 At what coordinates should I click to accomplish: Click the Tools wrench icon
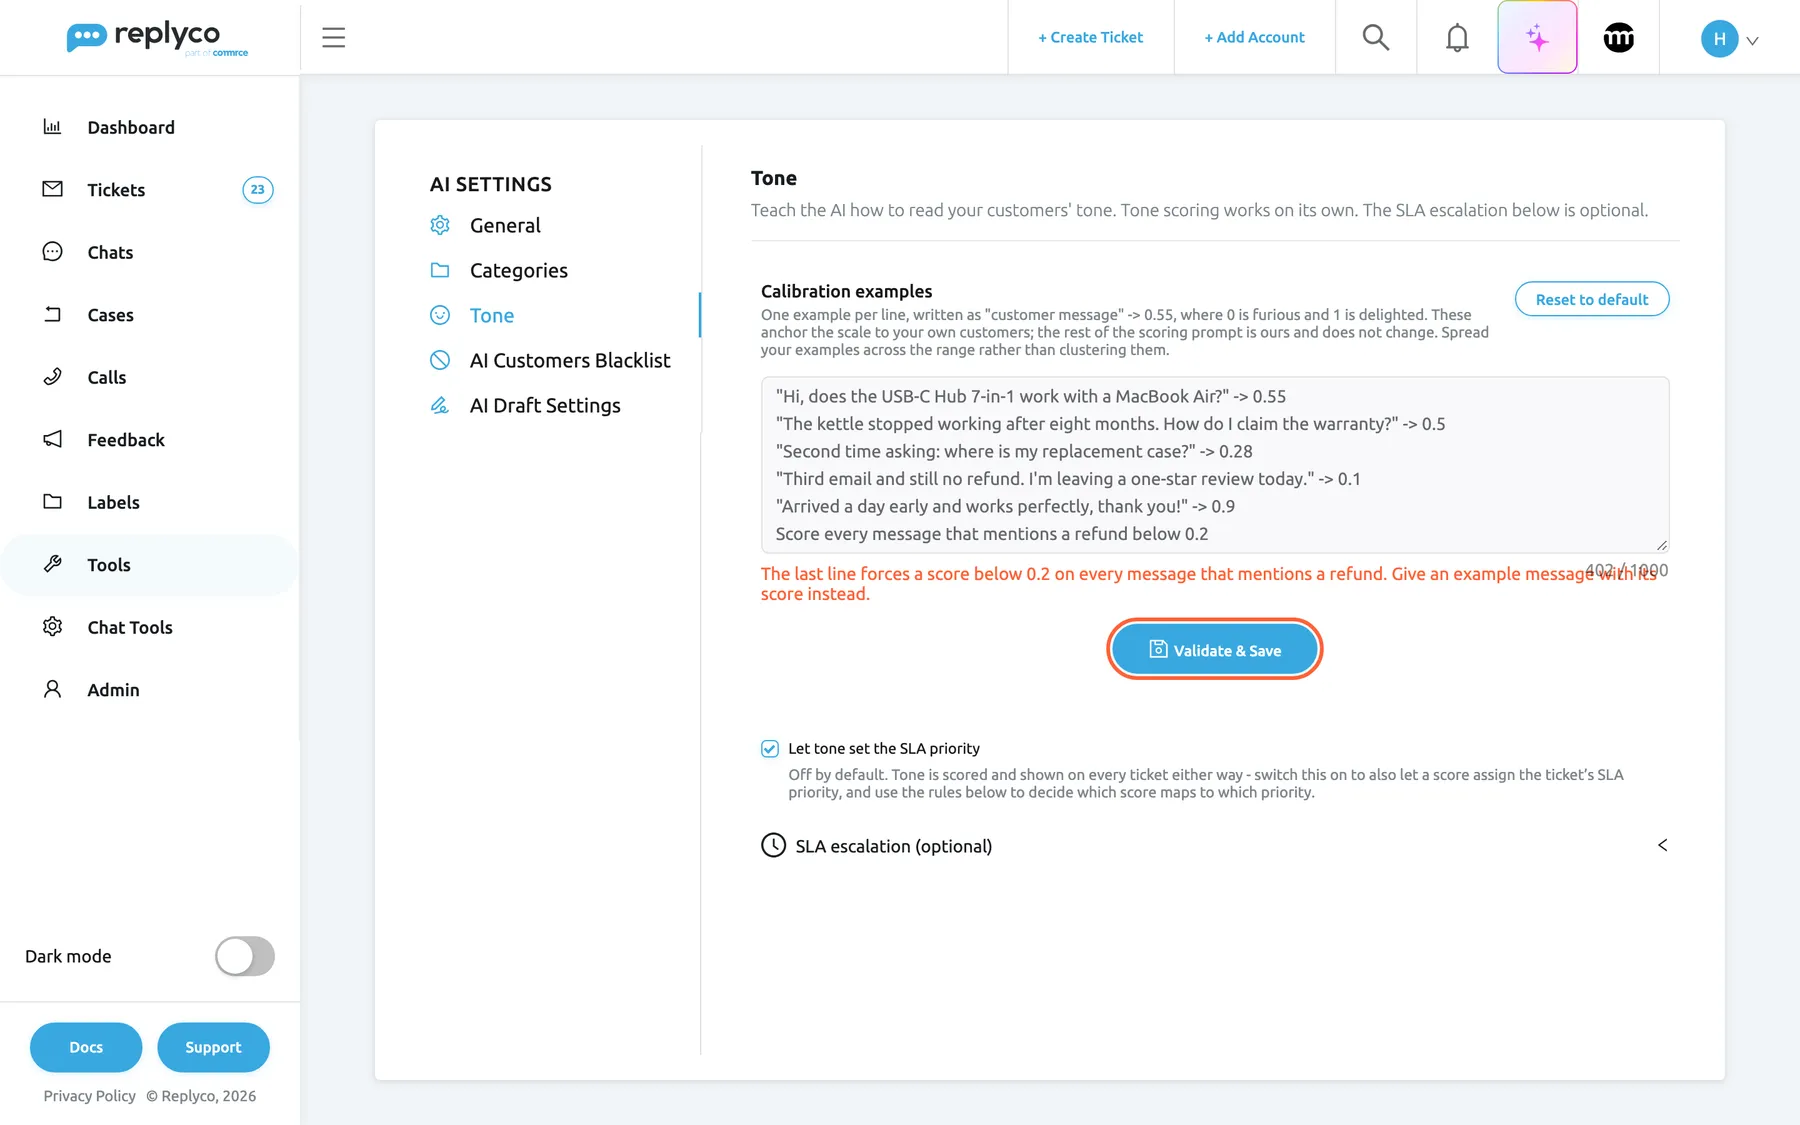(52, 564)
